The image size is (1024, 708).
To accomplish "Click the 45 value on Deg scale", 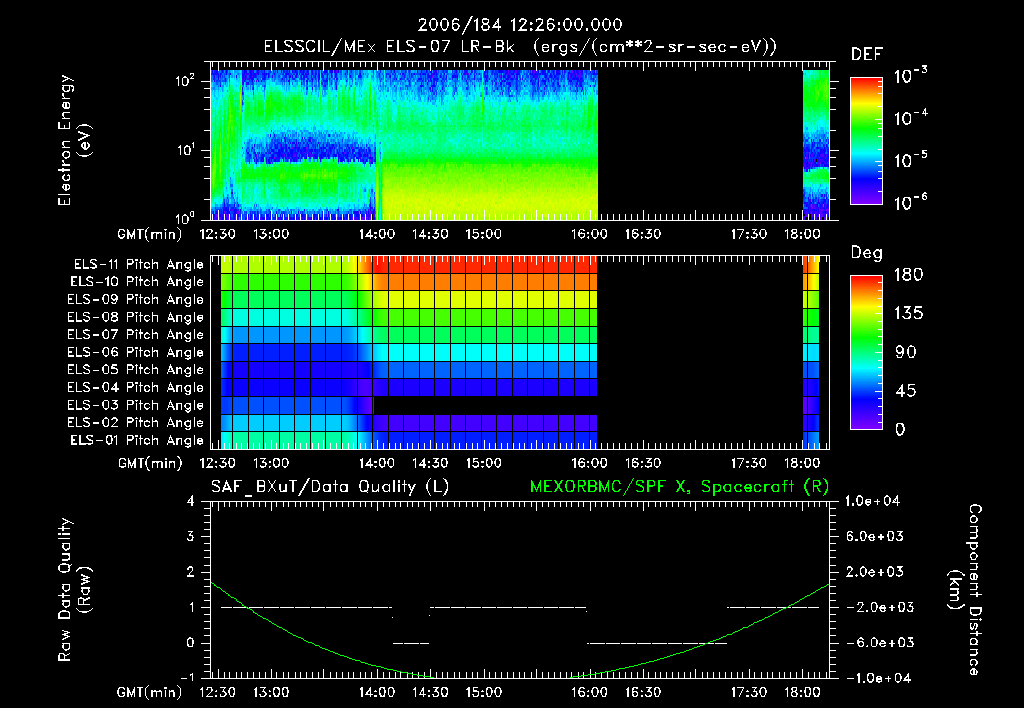I will point(906,391).
